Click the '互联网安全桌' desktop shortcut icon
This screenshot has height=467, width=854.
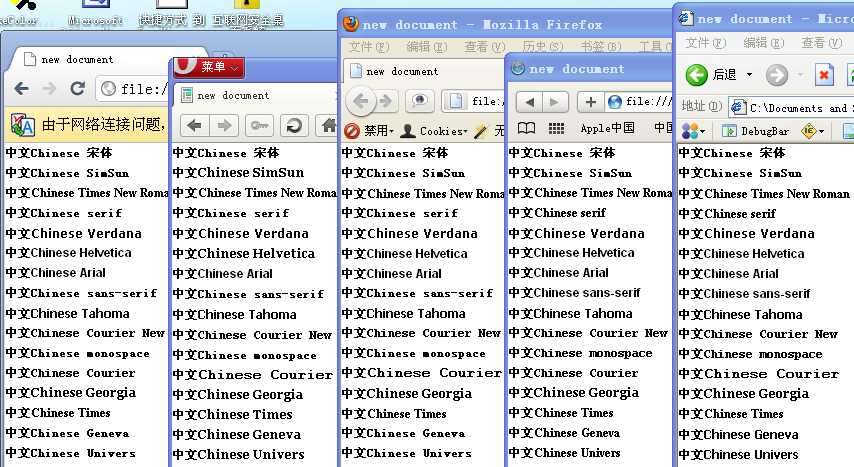pyautogui.click(x=247, y=13)
